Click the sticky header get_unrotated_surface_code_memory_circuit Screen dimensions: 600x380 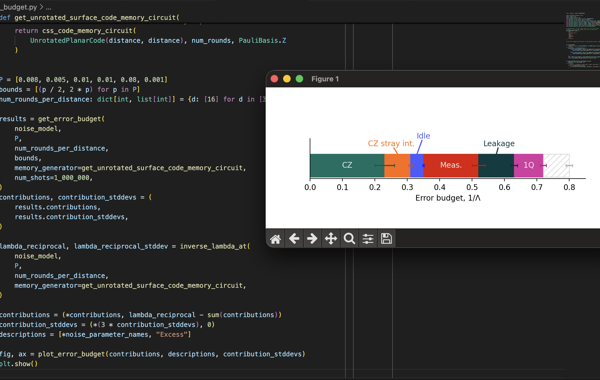(97, 18)
